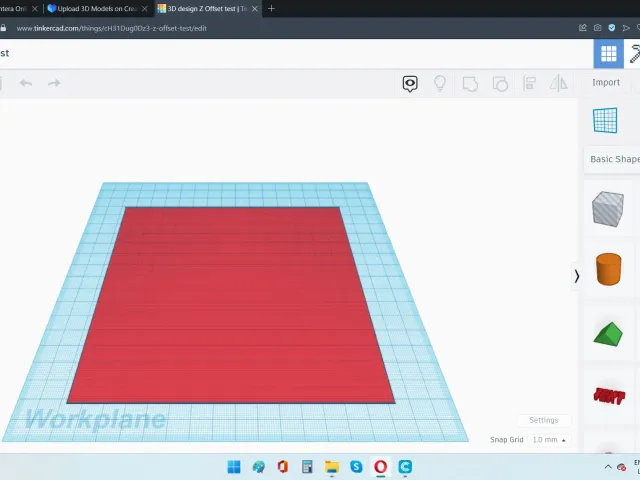Screen dimensions: 640x480
Task: Click the blue shield ad-blocker icon
Action: tap(611, 28)
